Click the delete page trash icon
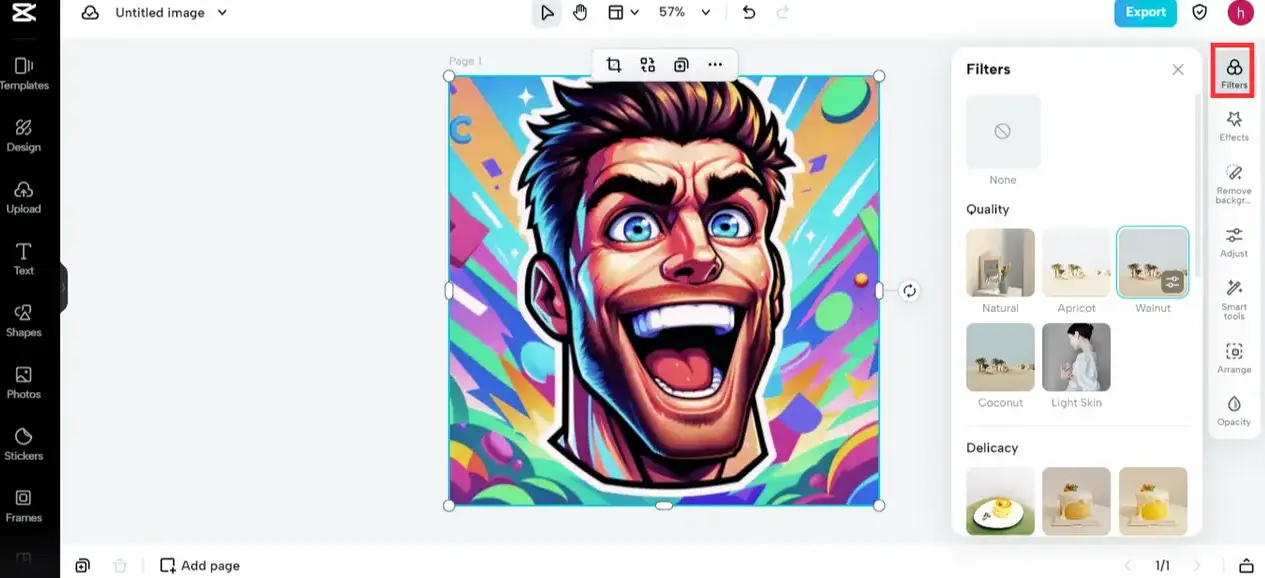This screenshot has width=1265, height=578. pos(120,565)
